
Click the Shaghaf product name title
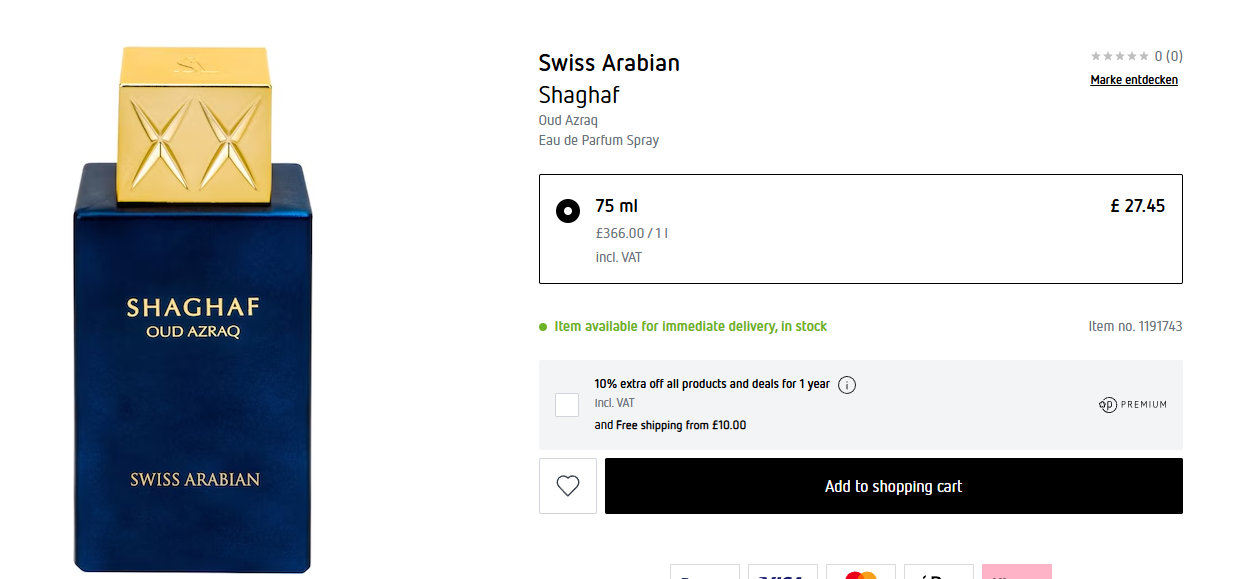click(x=579, y=95)
